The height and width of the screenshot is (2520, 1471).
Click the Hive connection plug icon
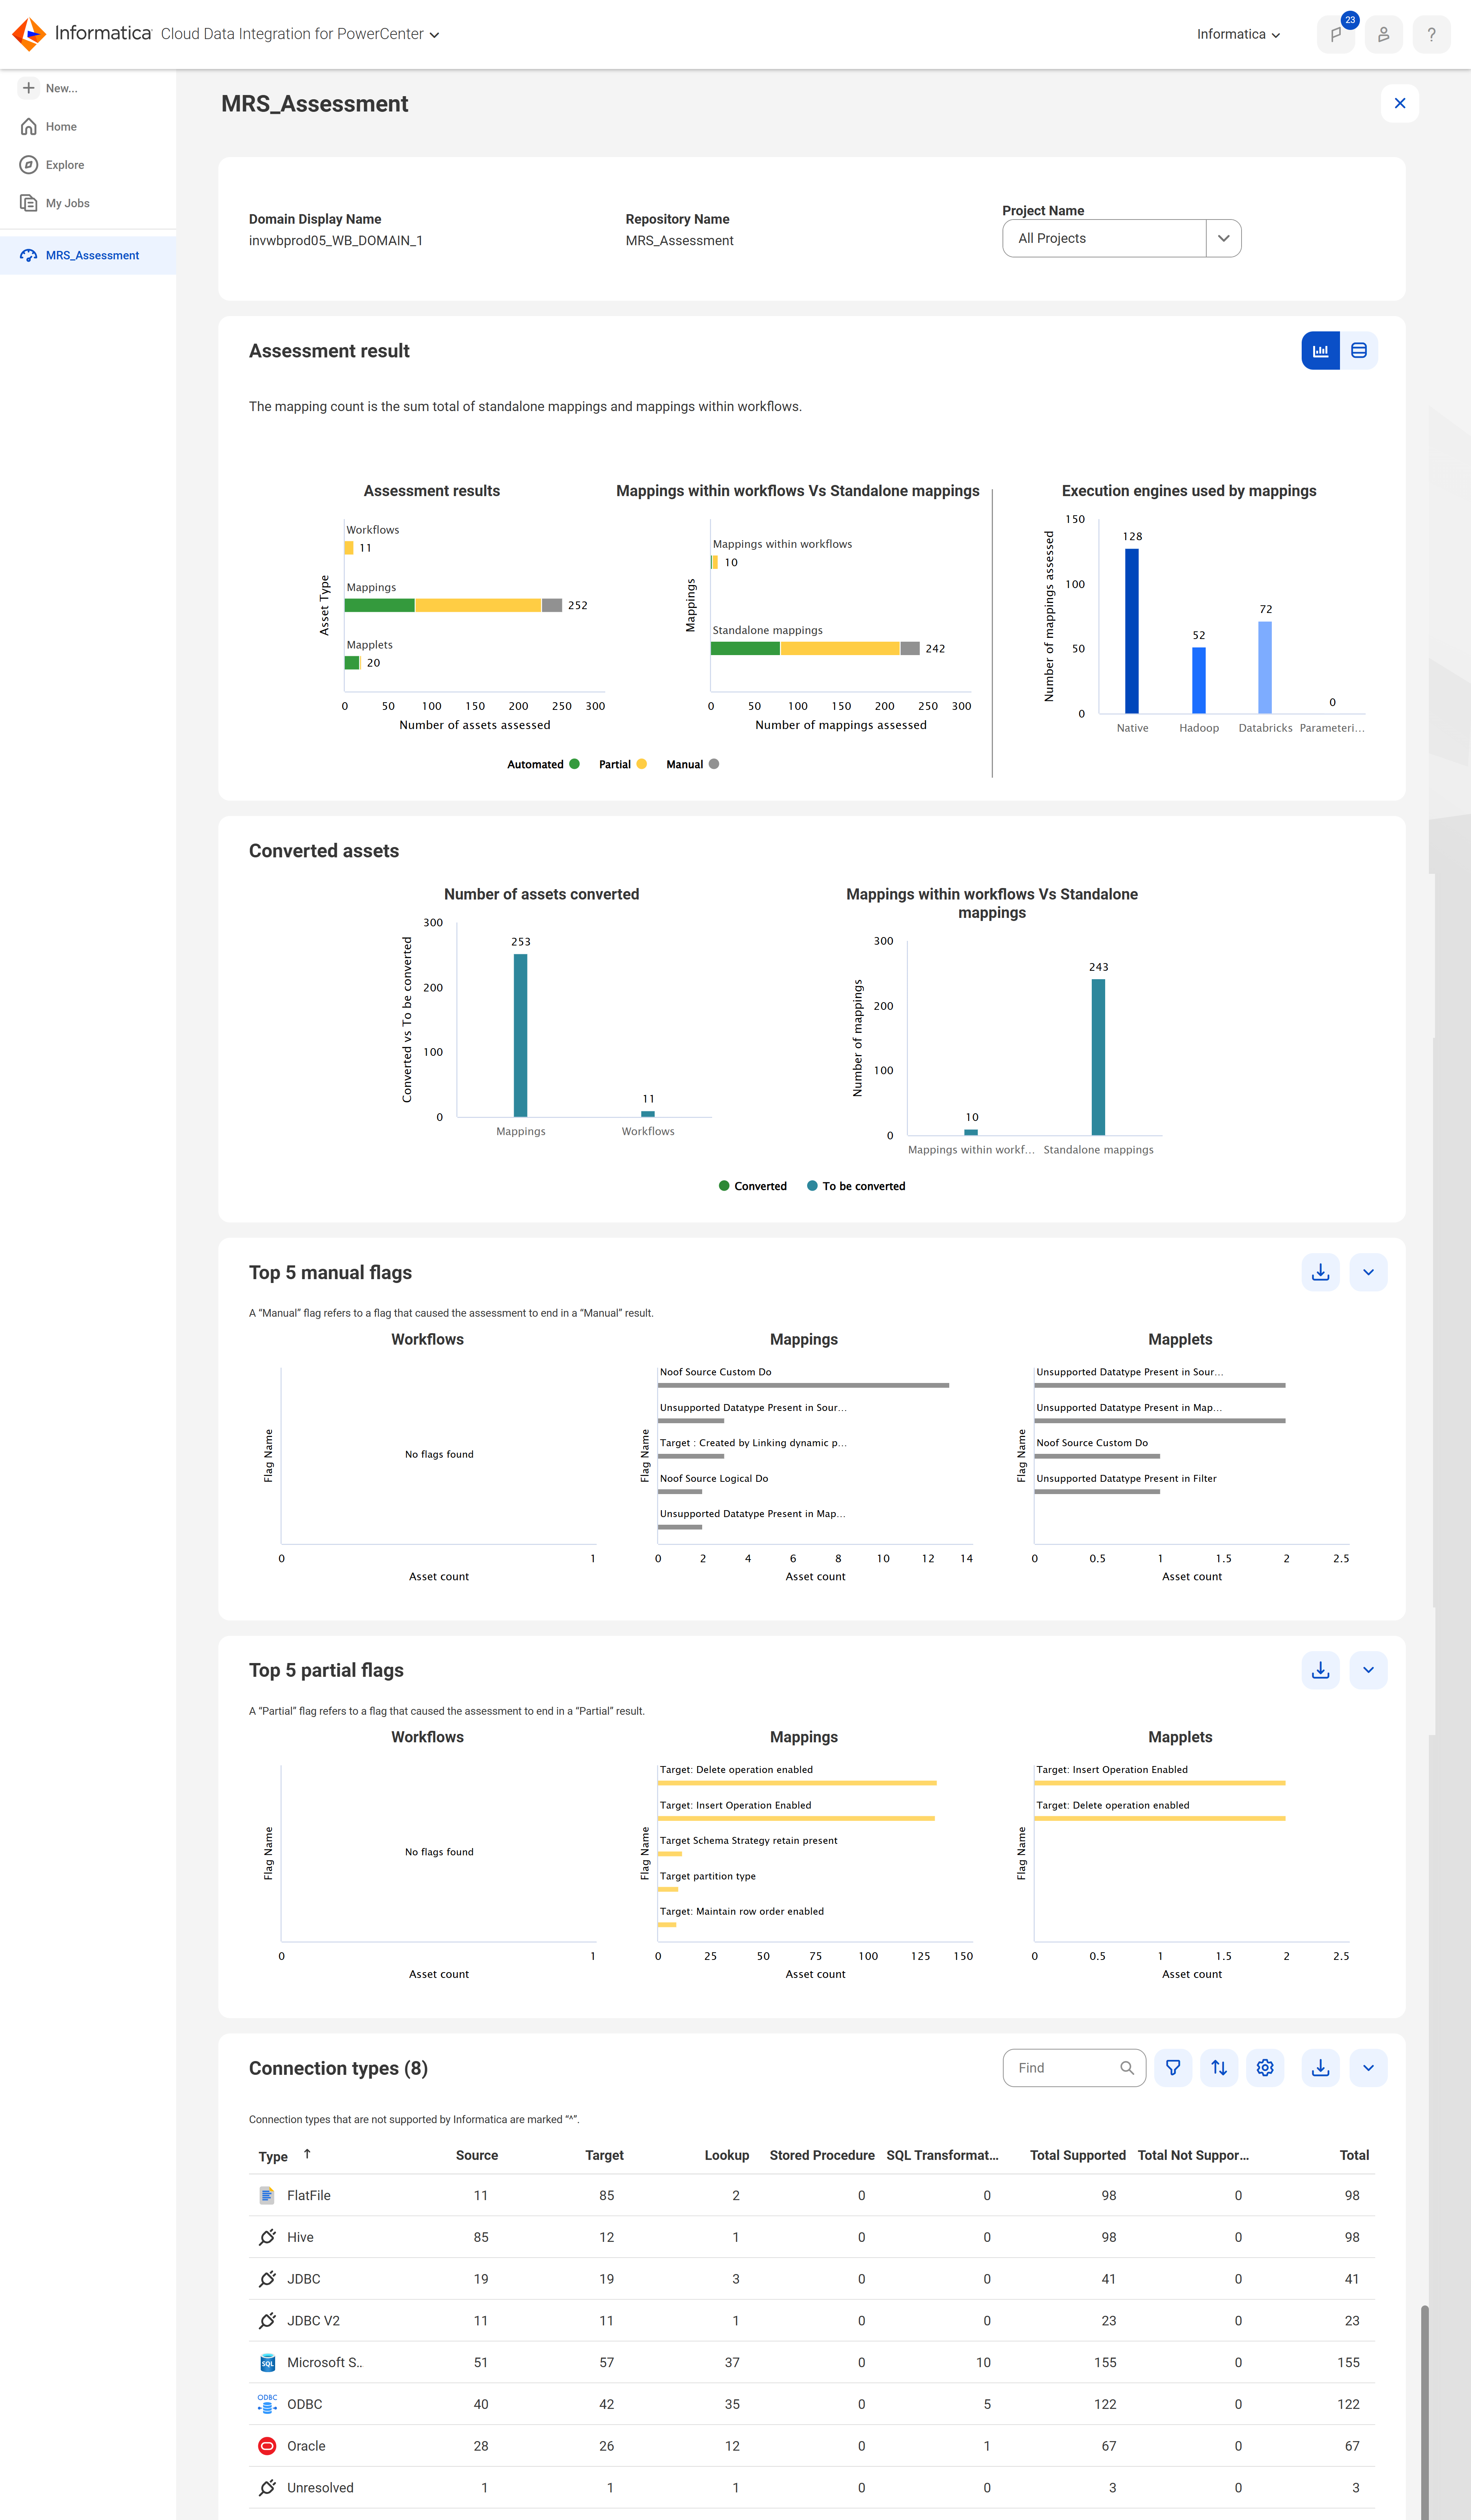pyautogui.click(x=267, y=2237)
